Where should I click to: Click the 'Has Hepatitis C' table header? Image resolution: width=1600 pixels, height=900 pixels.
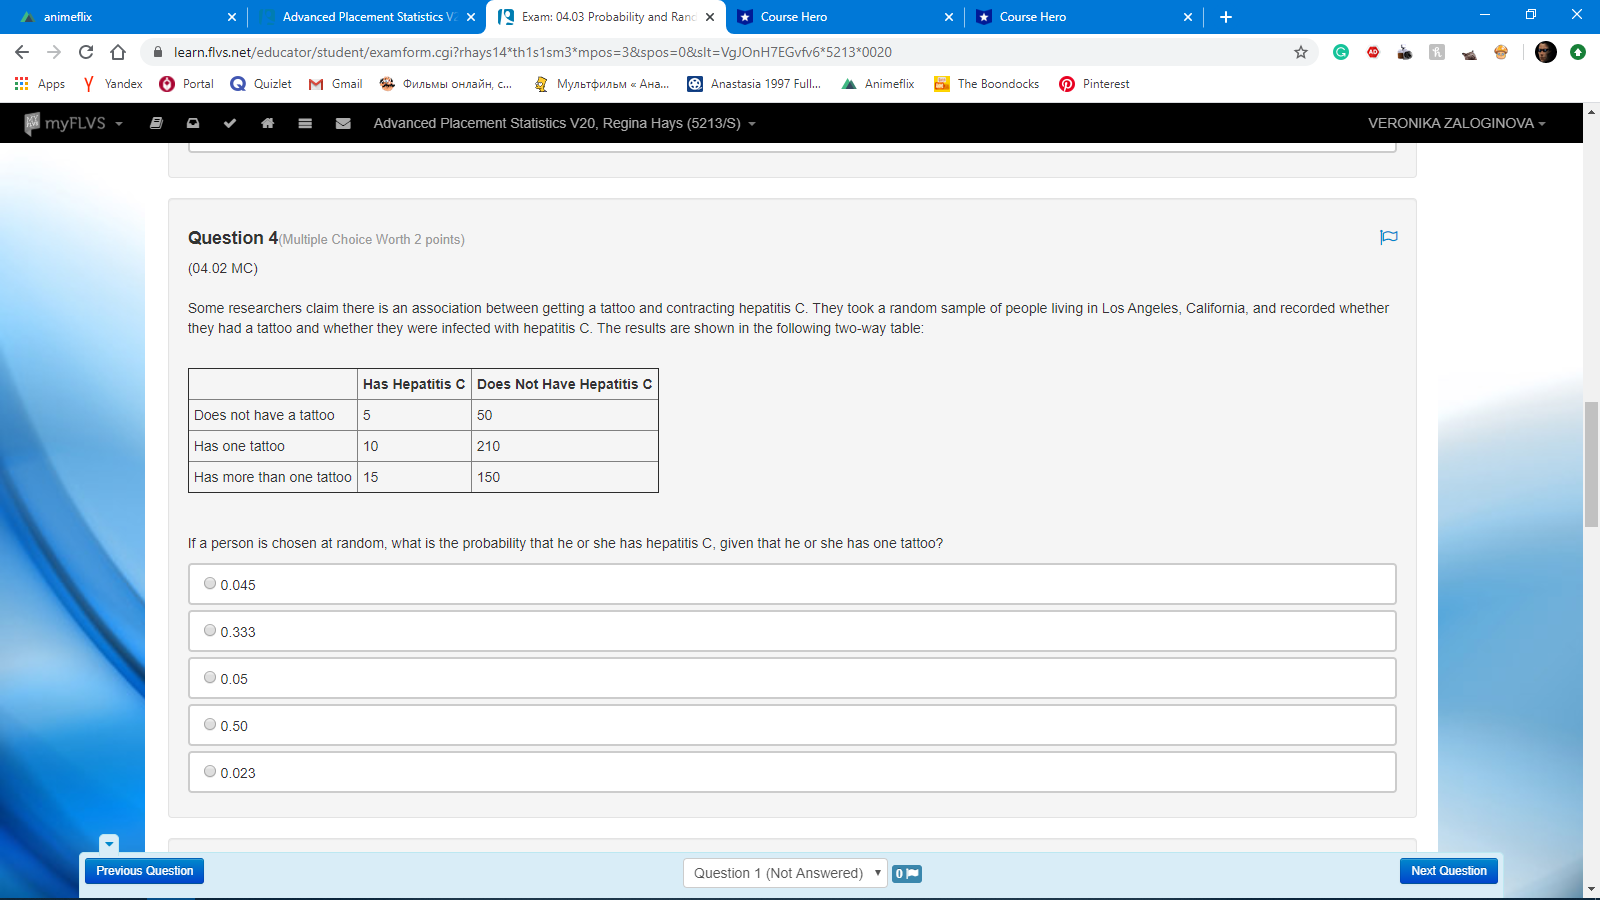coord(414,384)
